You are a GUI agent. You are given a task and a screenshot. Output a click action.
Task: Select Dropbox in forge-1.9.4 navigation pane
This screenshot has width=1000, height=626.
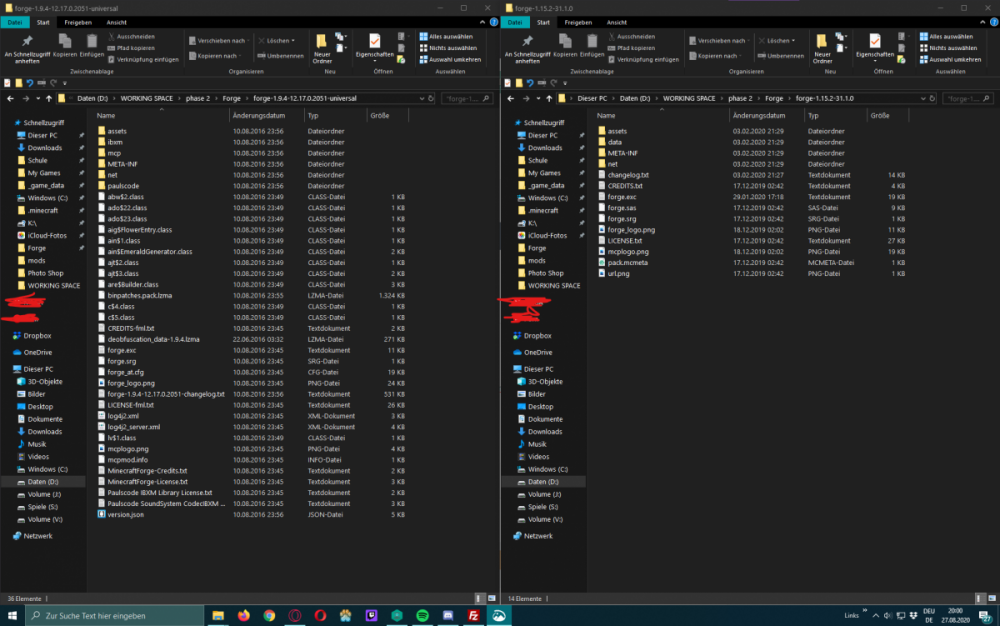click(x=38, y=336)
